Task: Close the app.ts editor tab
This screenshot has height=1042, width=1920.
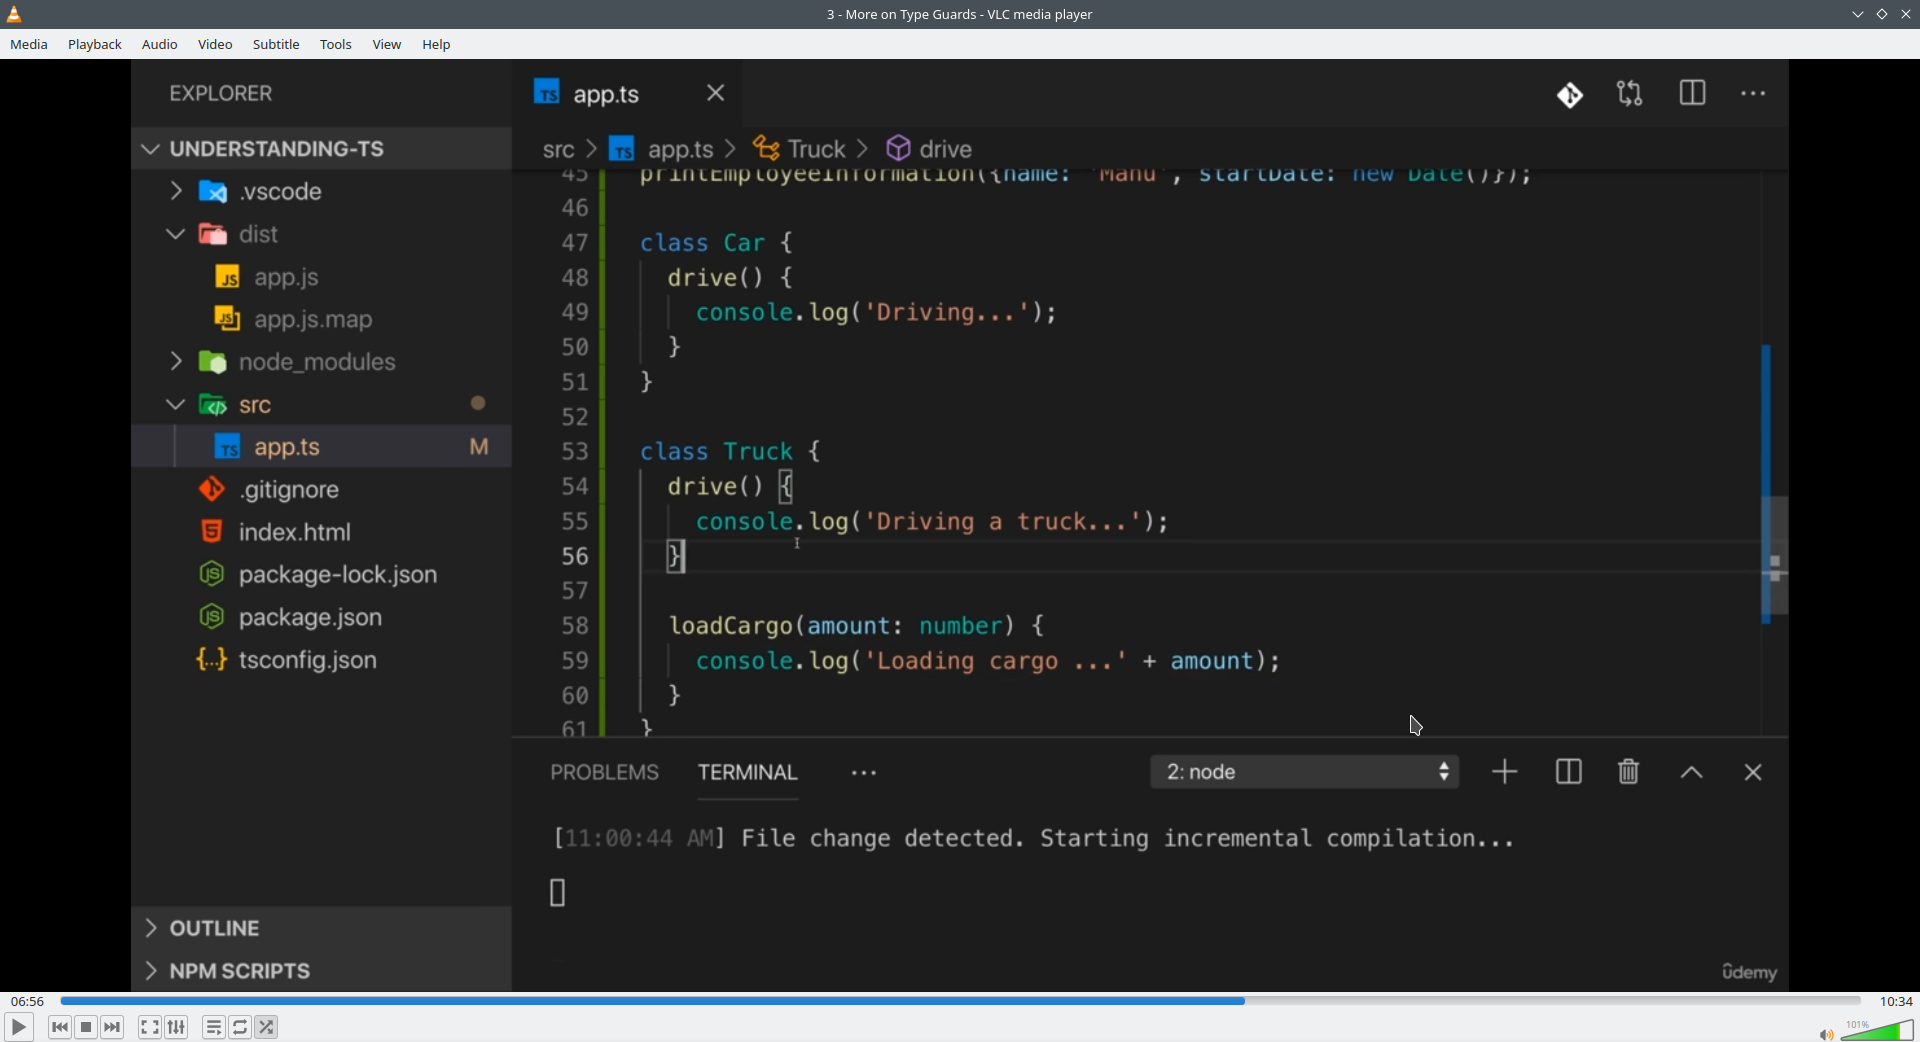Action: pyautogui.click(x=716, y=93)
